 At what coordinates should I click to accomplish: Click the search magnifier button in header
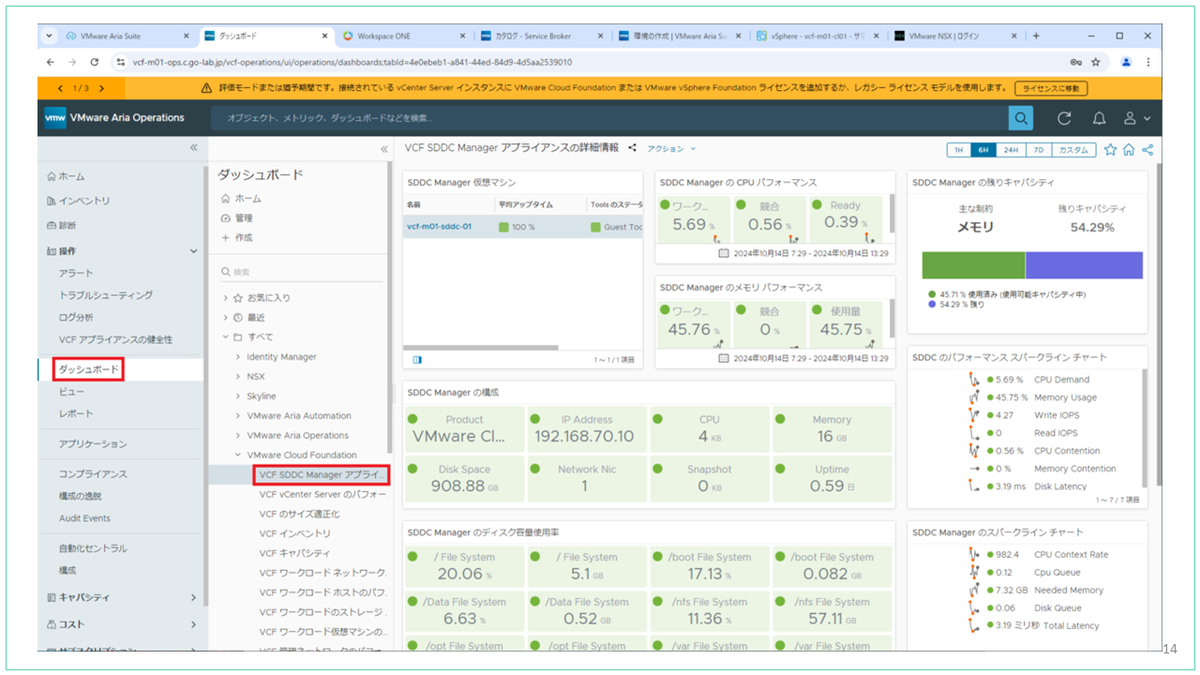(1020, 117)
